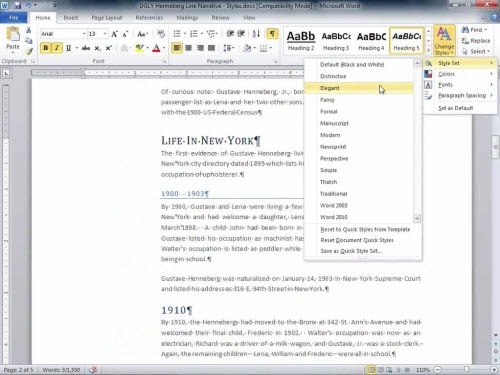Toggle Bold formatting

(46, 48)
